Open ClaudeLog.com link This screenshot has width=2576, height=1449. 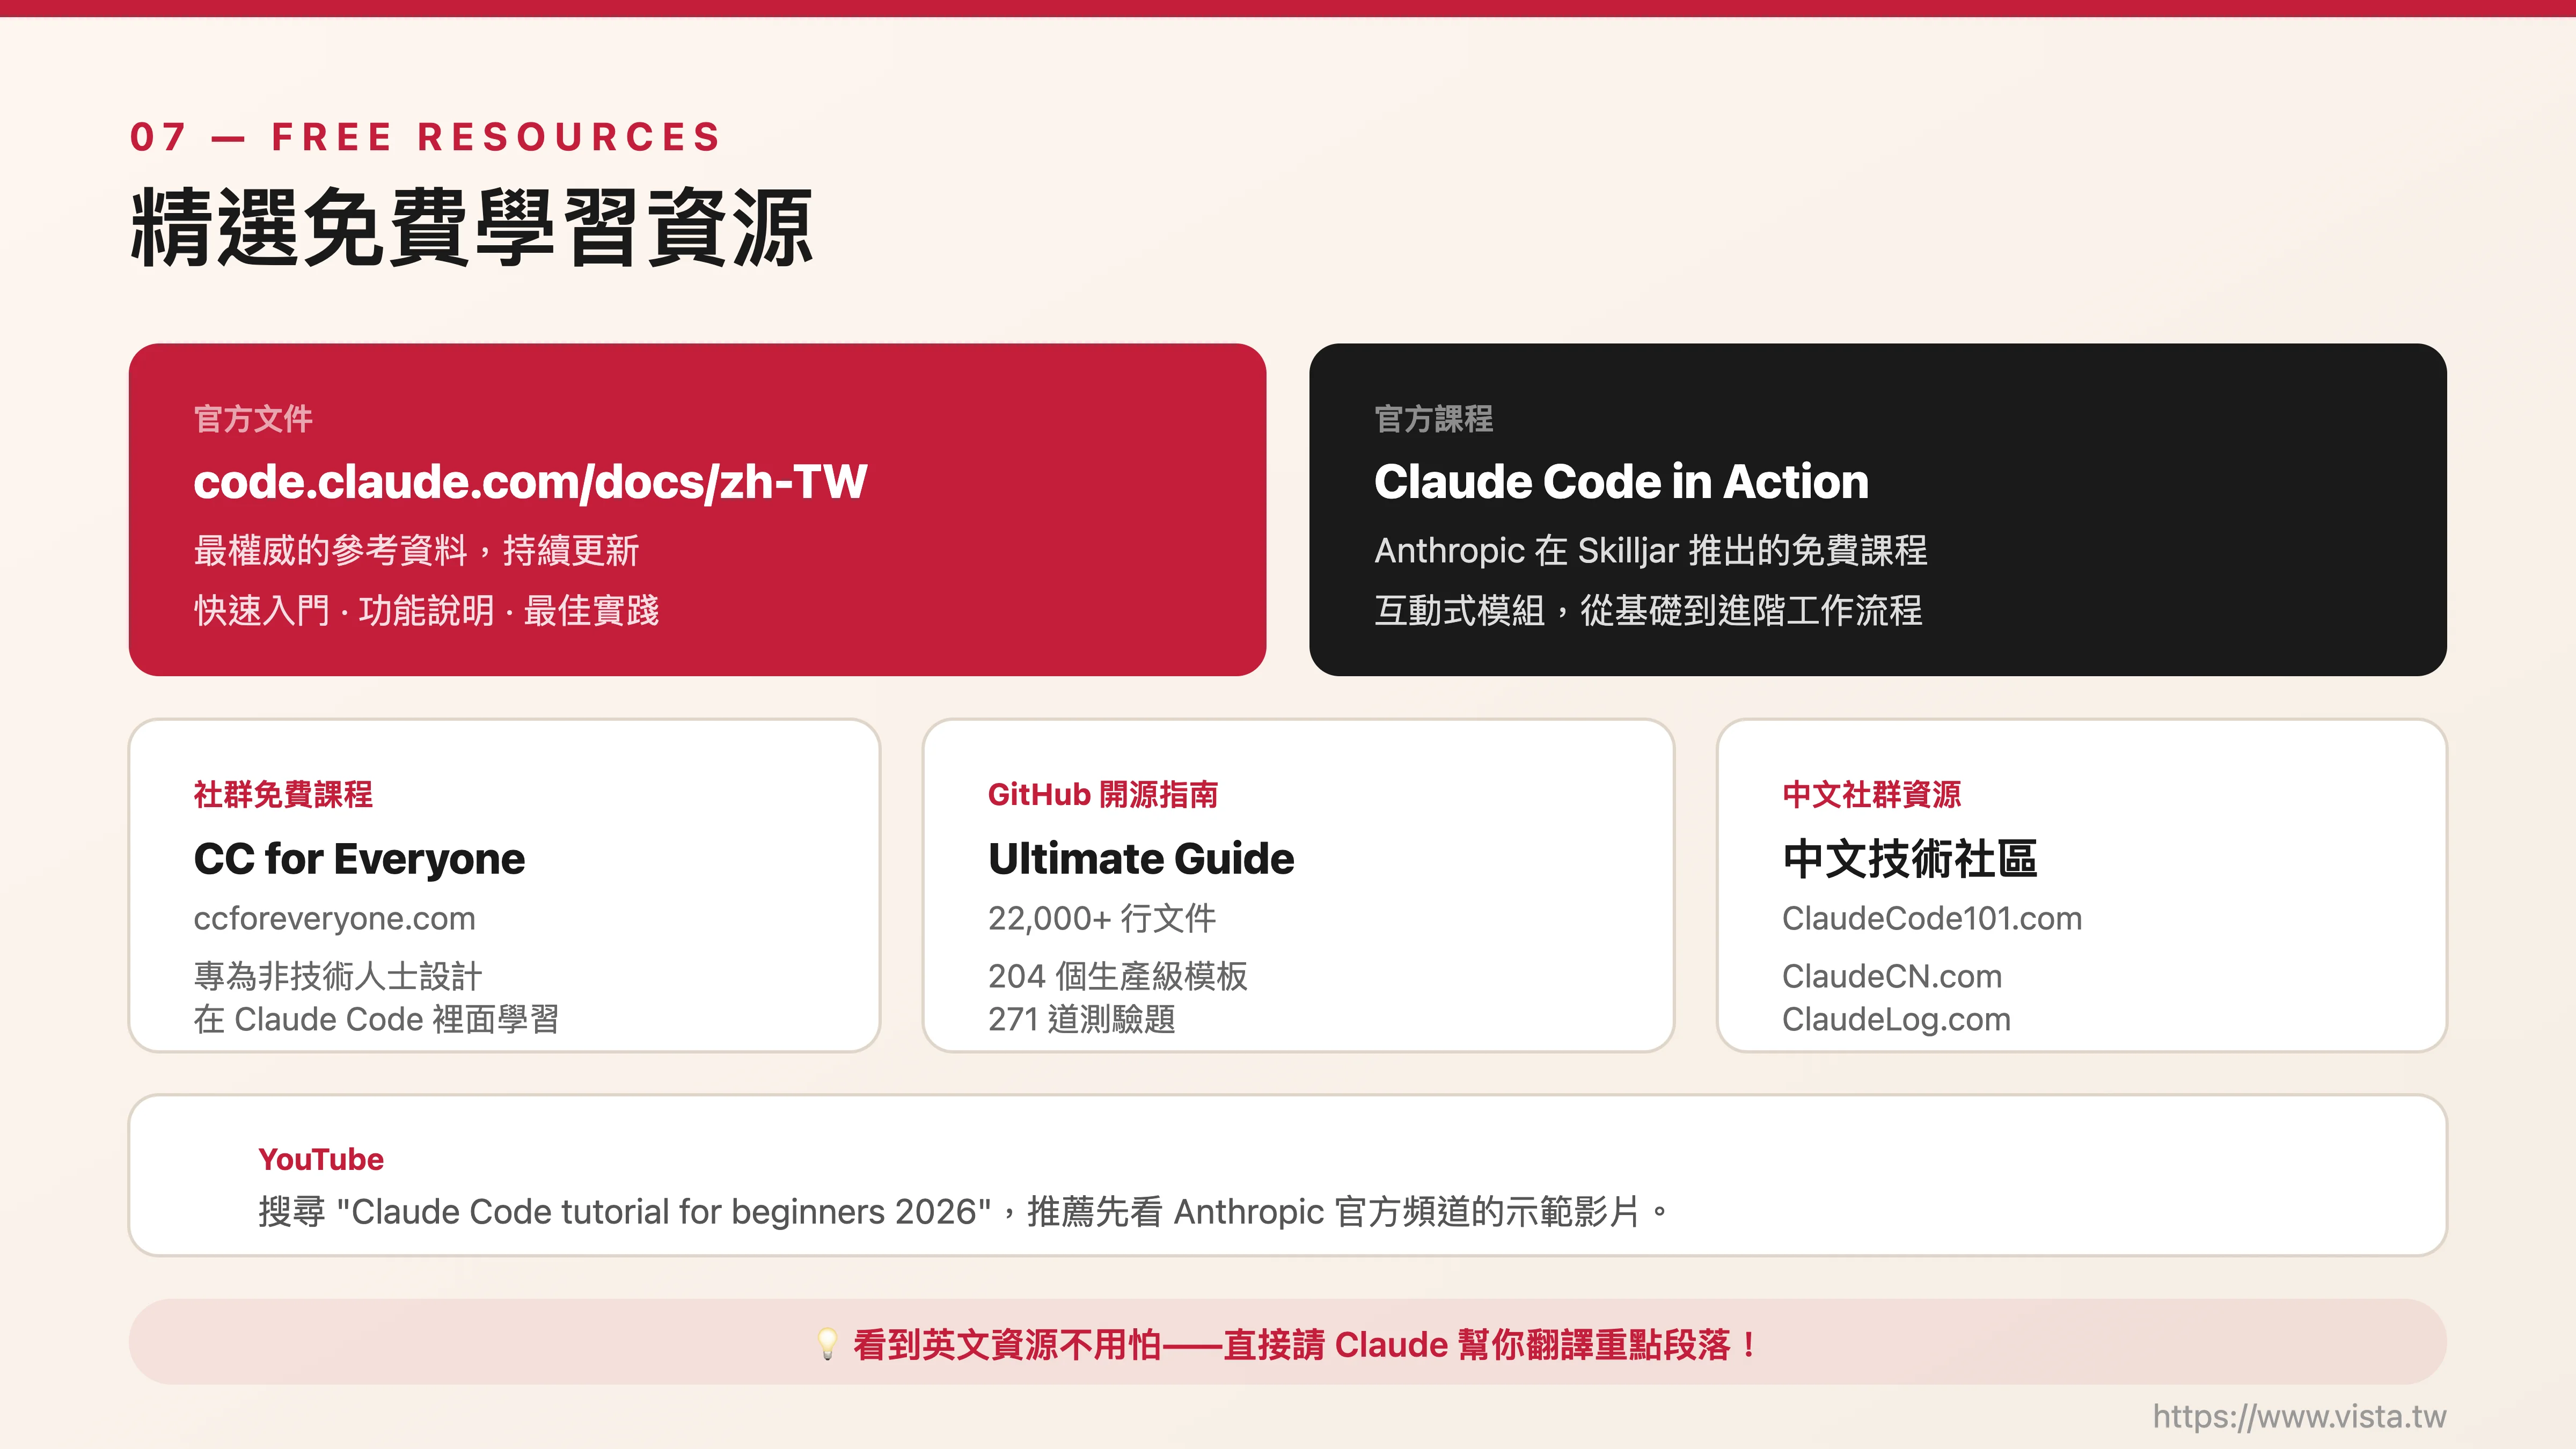point(1896,1019)
